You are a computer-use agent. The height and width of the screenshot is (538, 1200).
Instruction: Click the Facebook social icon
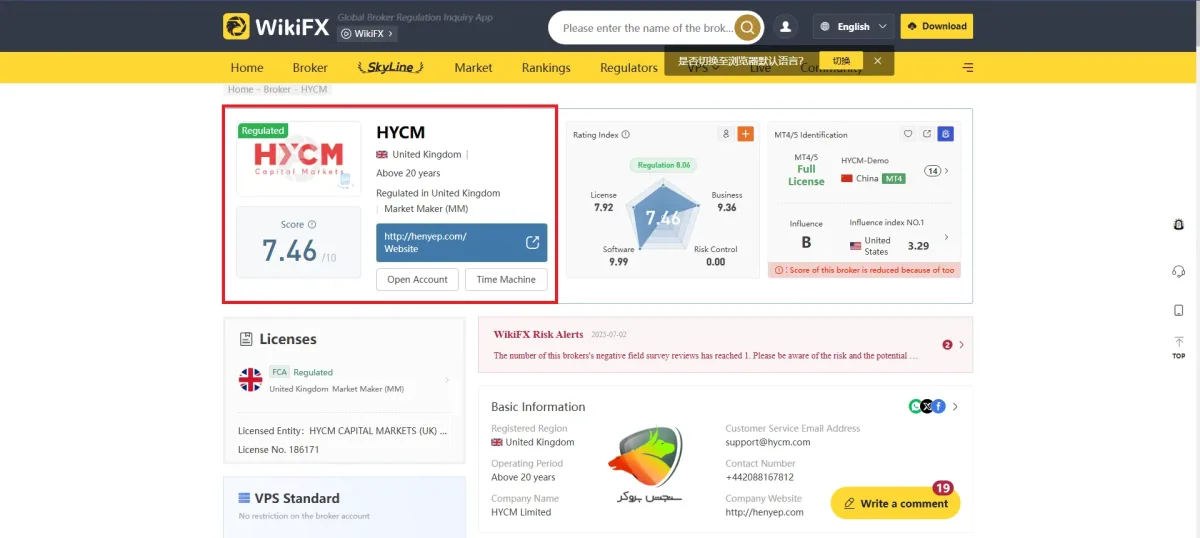tap(939, 406)
